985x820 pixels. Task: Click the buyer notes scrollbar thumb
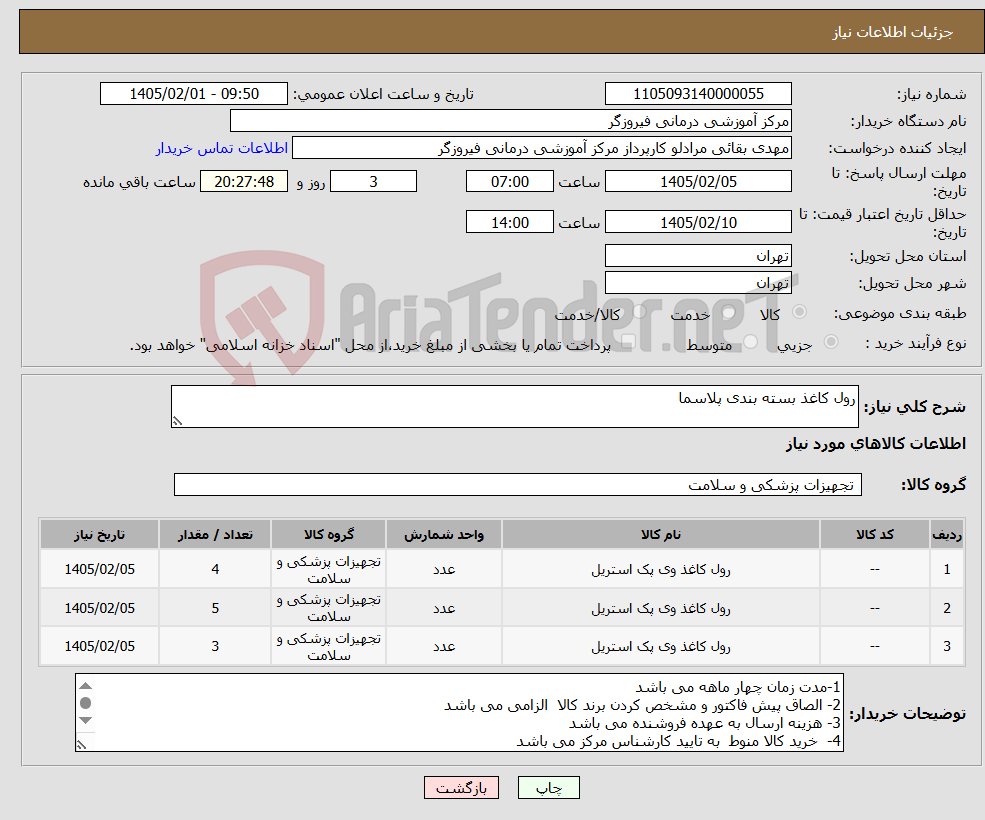coord(86,703)
